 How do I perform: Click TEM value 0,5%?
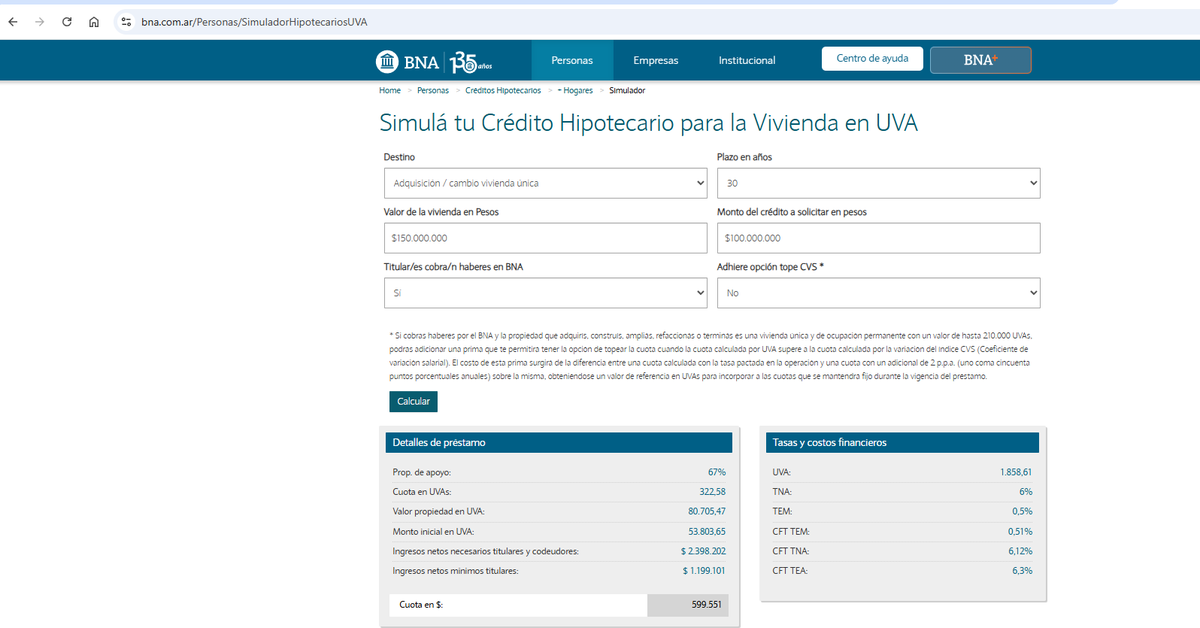pos(1022,511)
